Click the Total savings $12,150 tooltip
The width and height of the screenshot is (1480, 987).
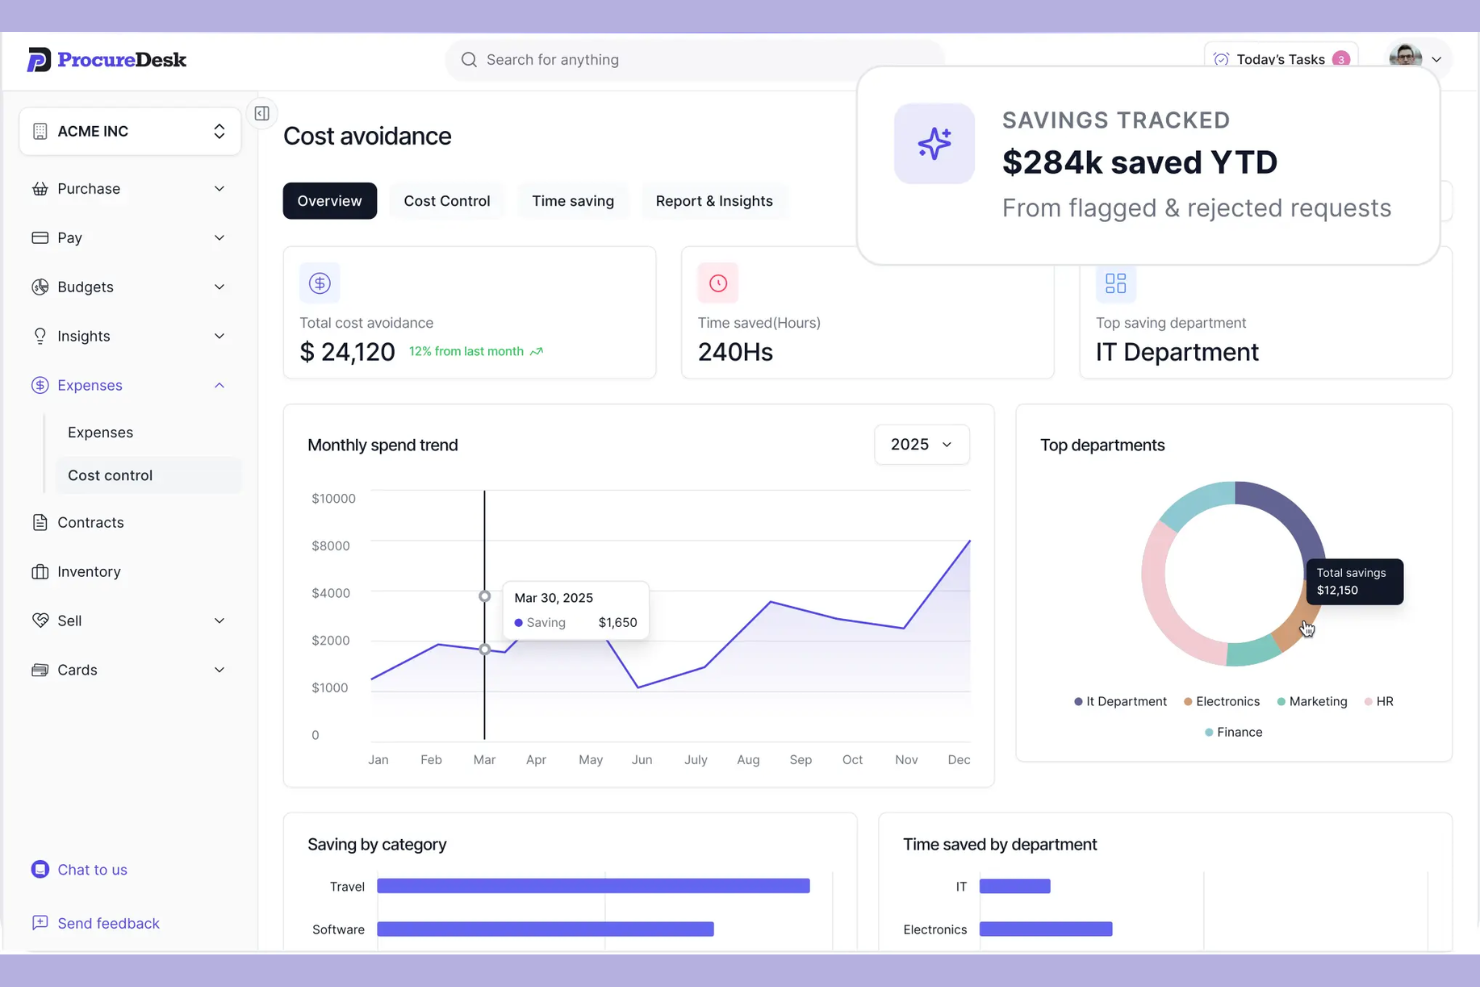(x=1355, y=581)
